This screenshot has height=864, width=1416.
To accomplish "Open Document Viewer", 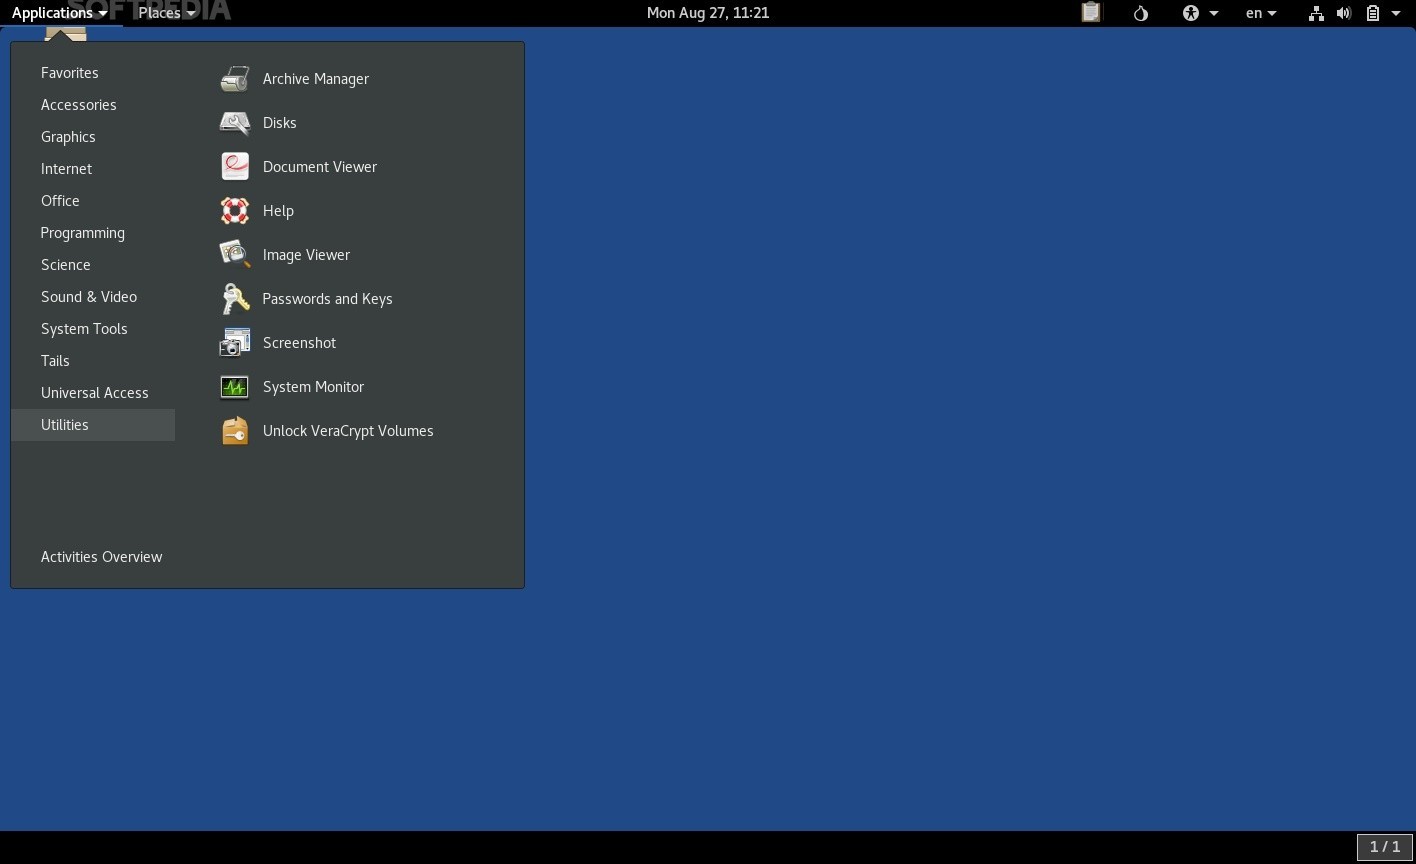I will pyautogui.click(x=319, y=167).
